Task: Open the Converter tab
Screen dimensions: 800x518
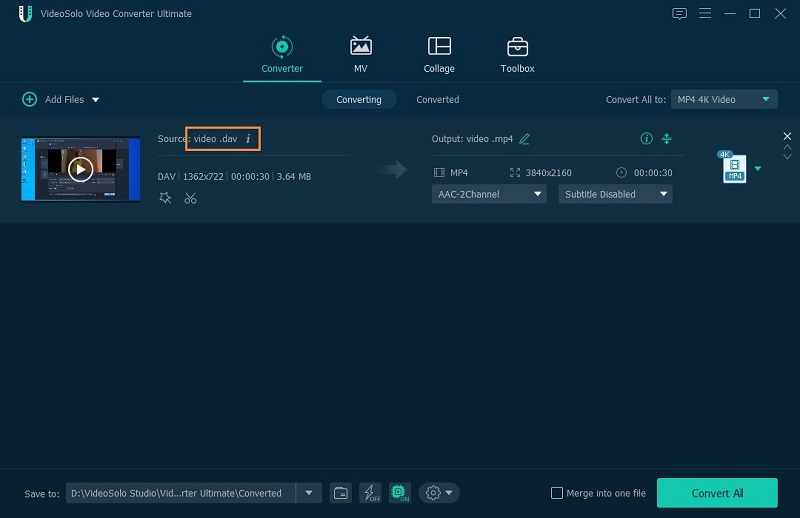Action: click(282, 54)
